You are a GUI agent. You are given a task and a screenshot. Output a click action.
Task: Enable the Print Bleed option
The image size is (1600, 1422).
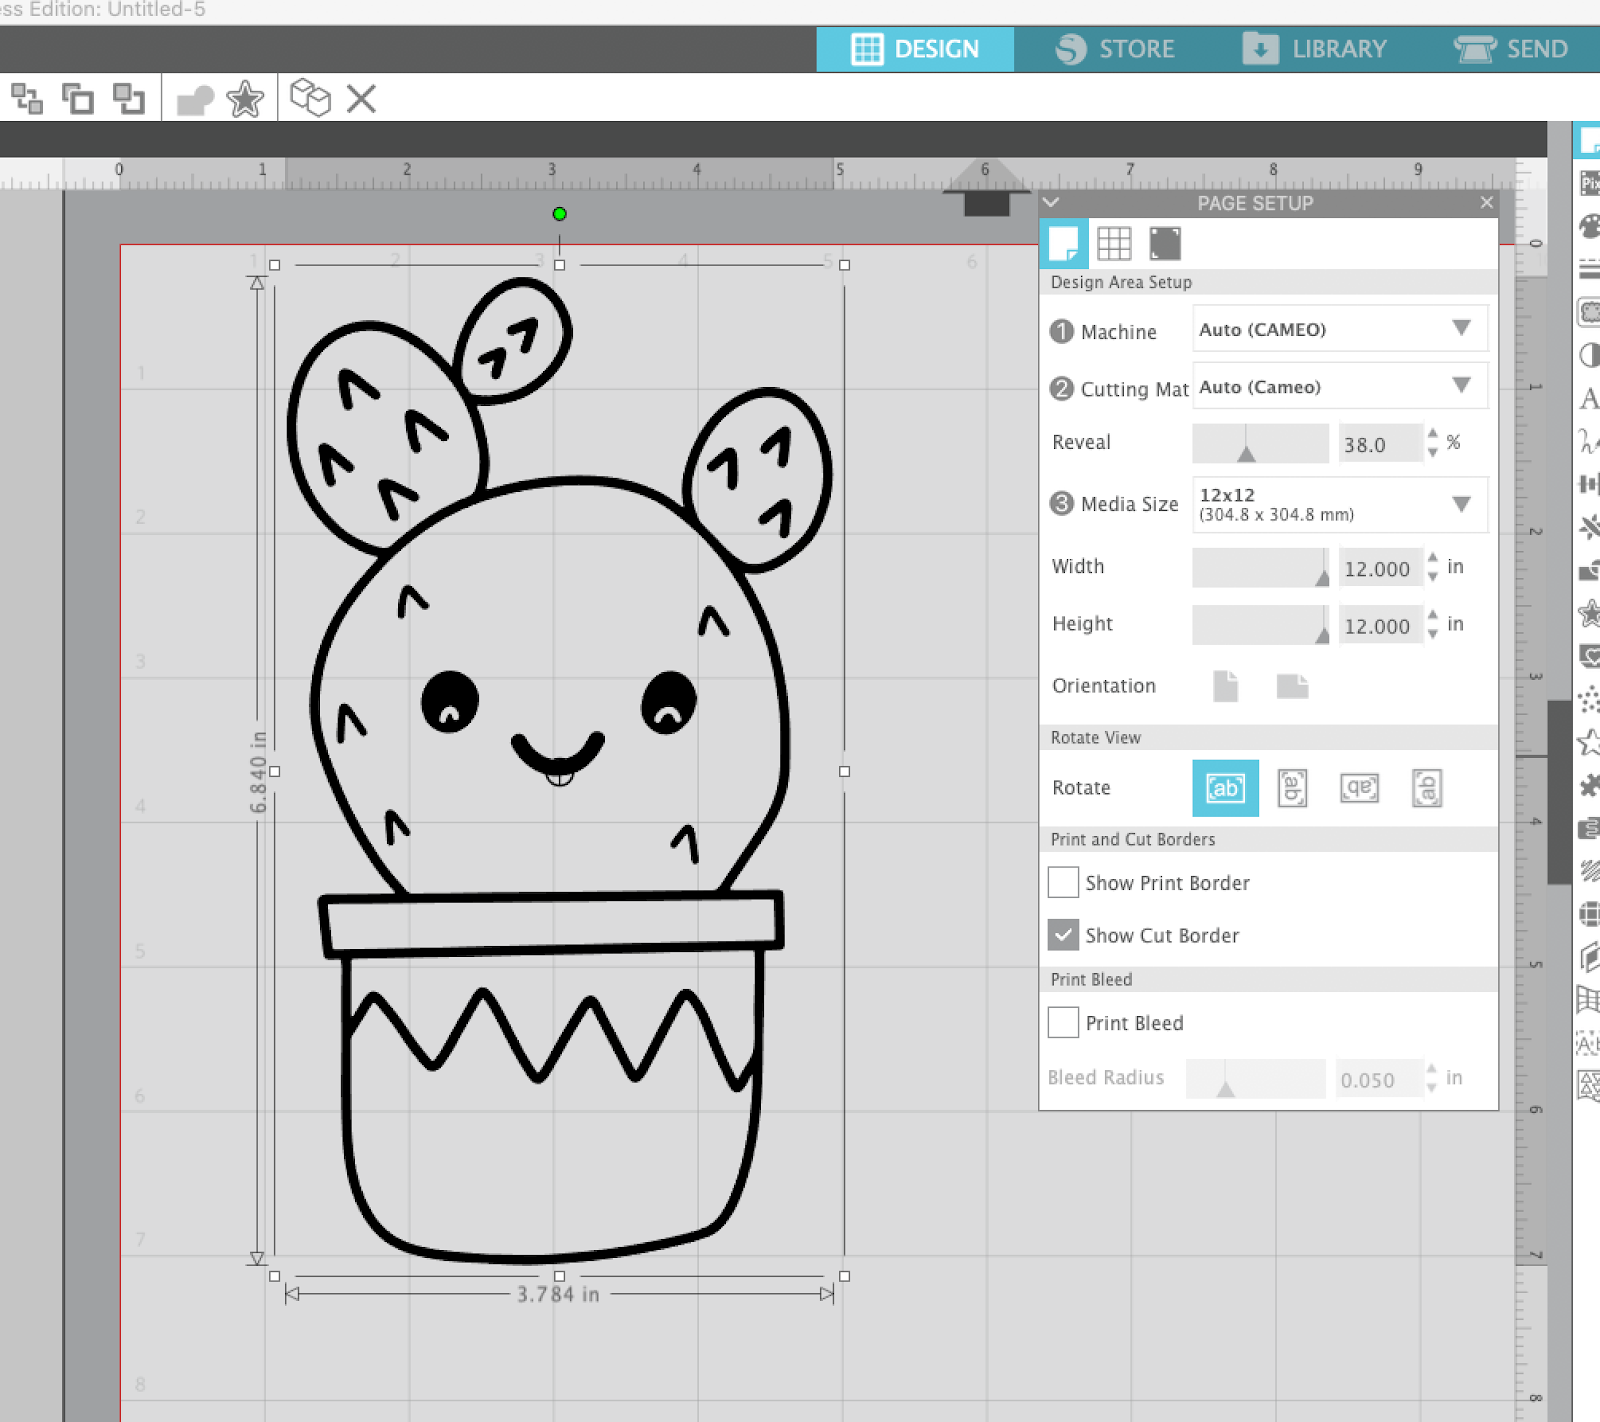click(x=1064, y=1022)
